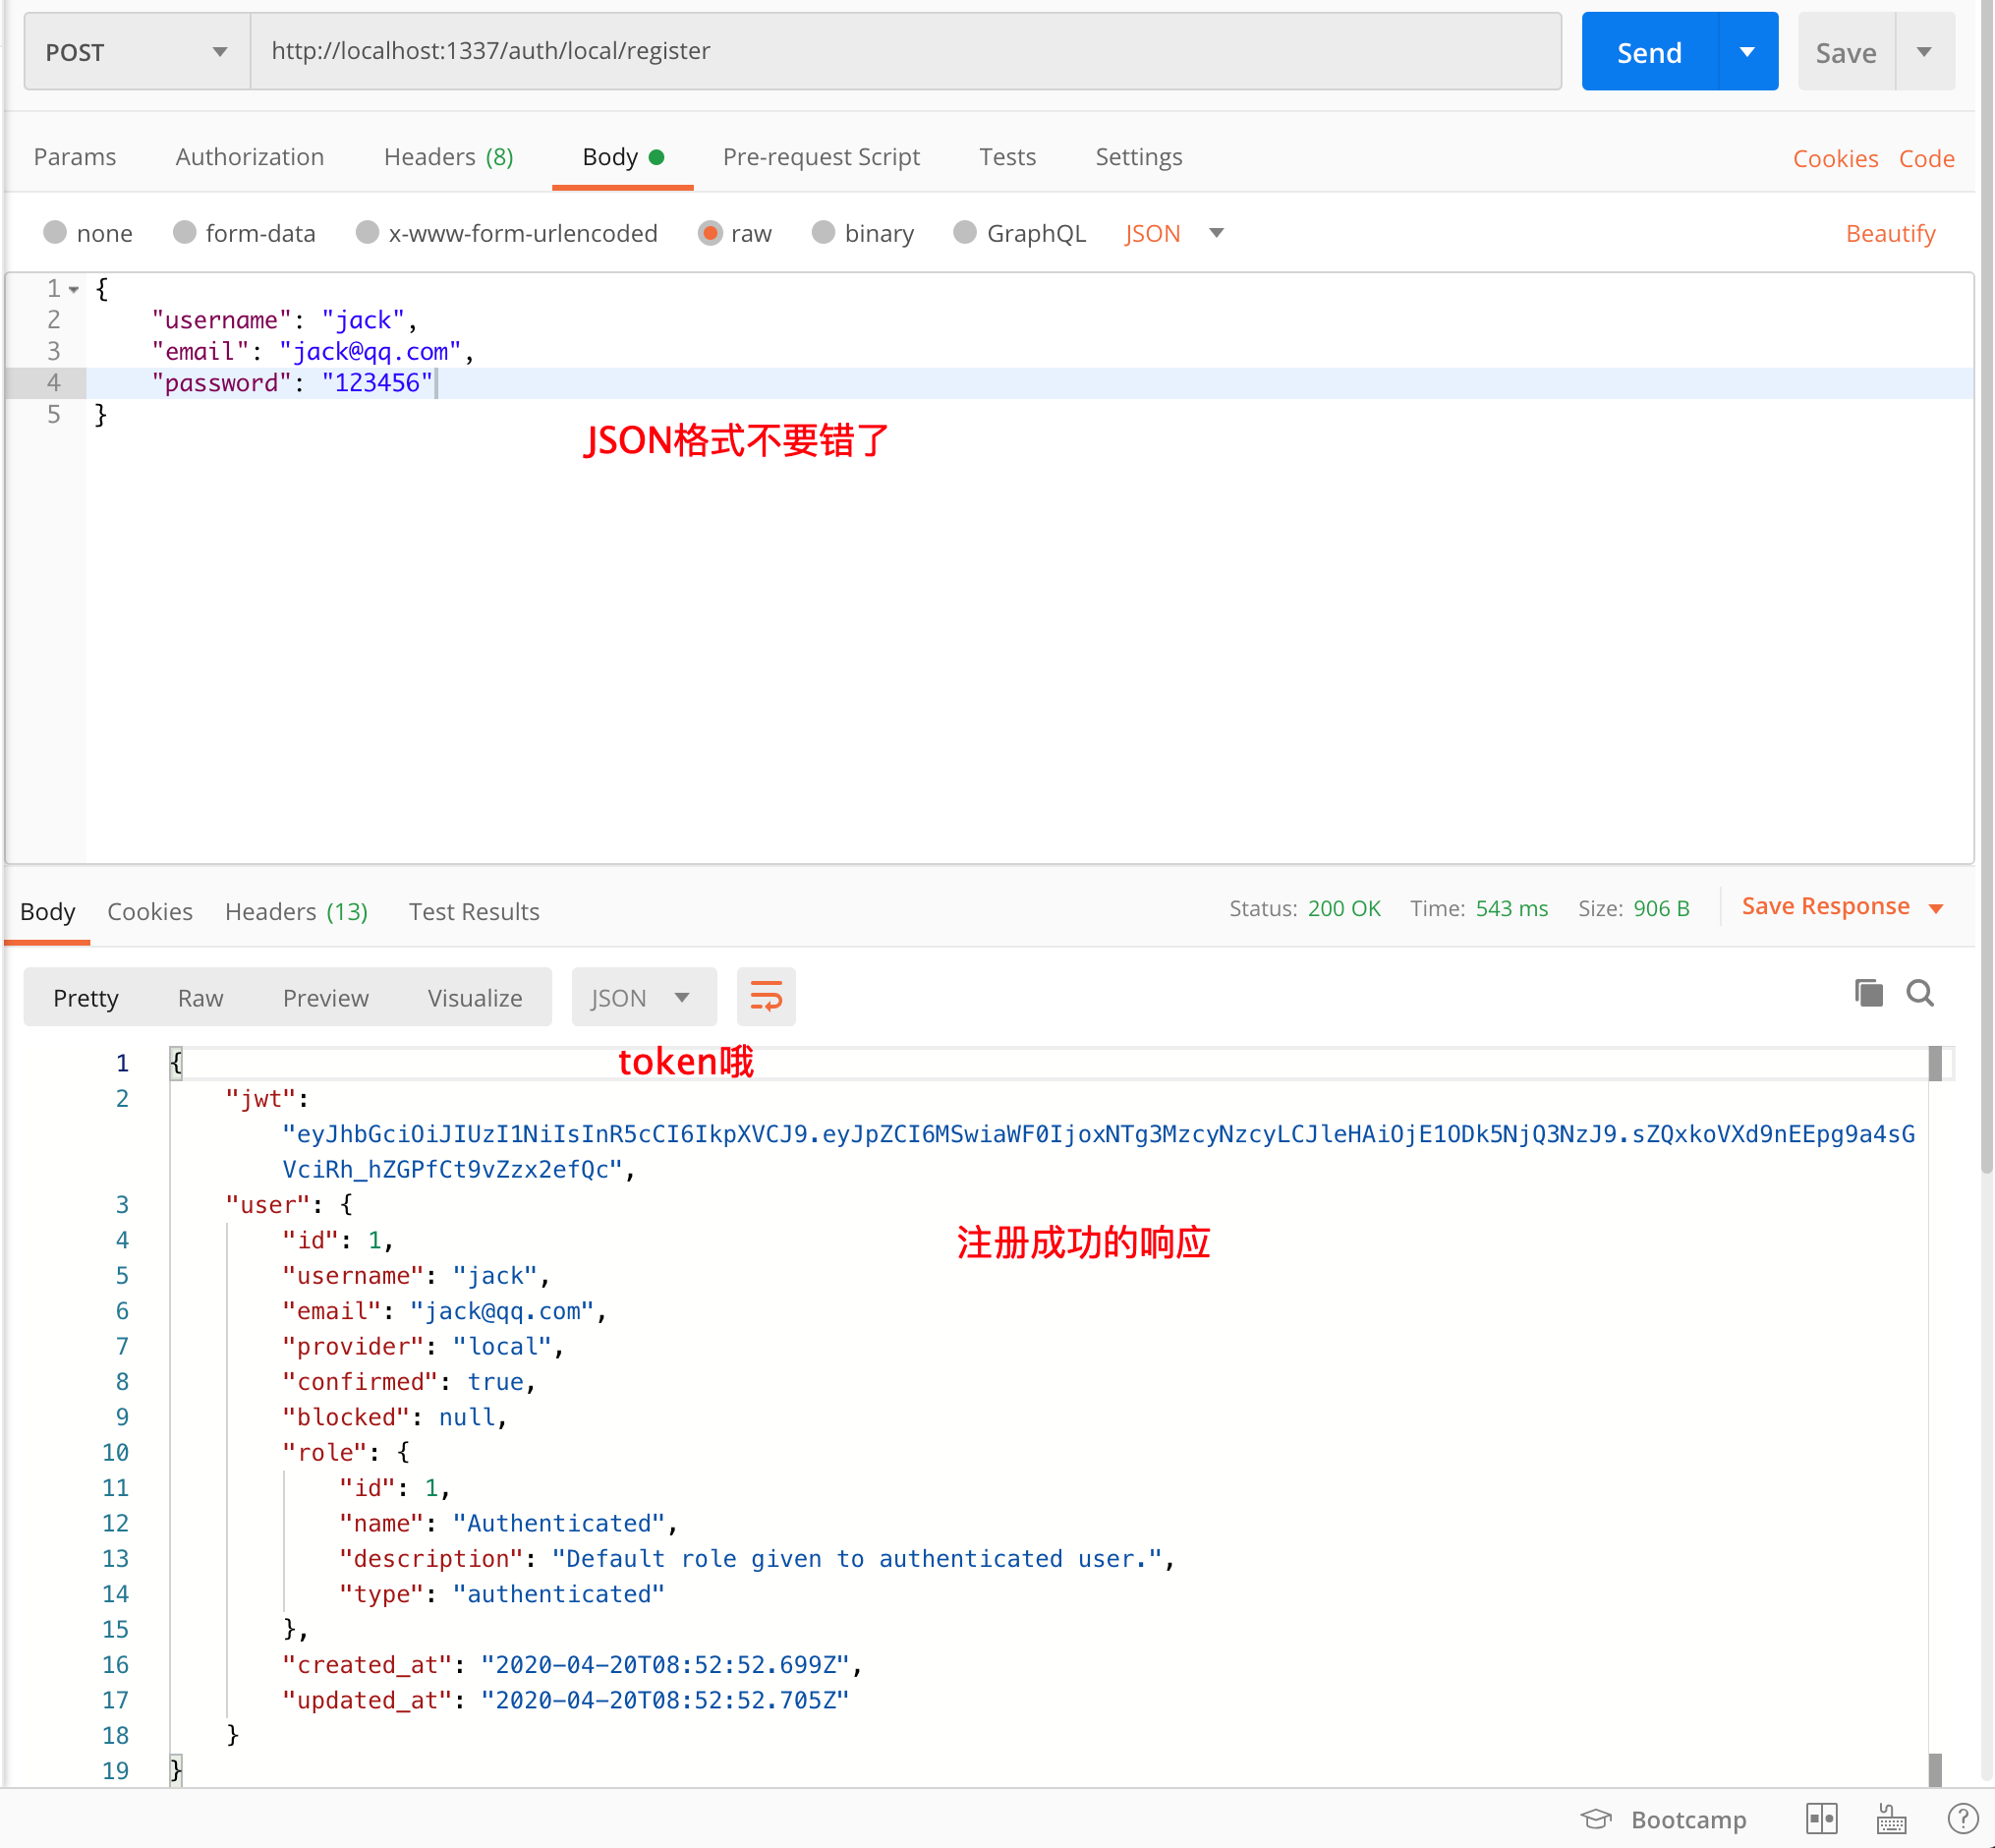Open help question mark icon

[1962, 1819]
